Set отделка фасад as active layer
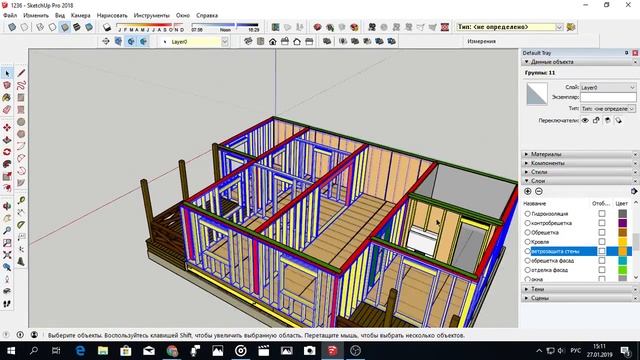Viewport: 640px width, 360px height. (527, 270)
